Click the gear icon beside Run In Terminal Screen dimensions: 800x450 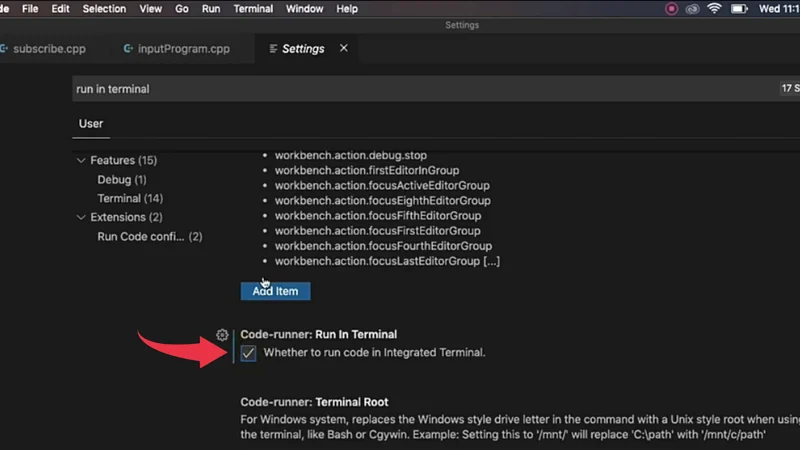(222, 335)
